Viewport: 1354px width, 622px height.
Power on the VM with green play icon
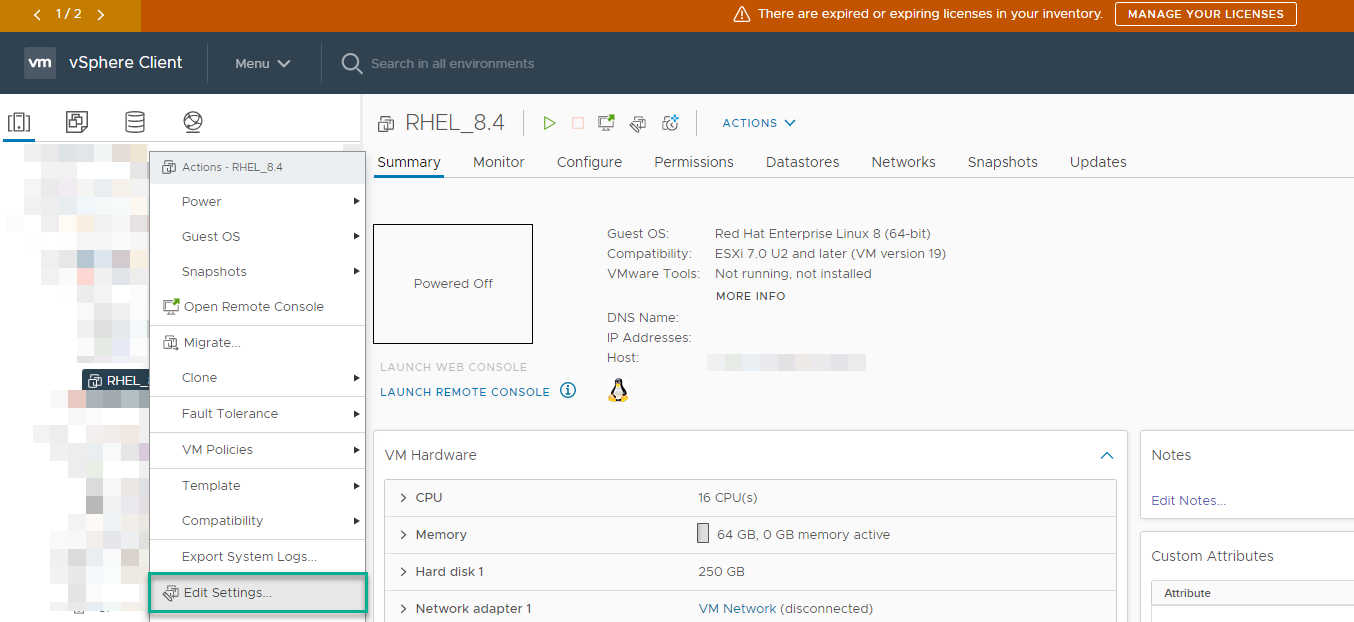tap(549, 123)
